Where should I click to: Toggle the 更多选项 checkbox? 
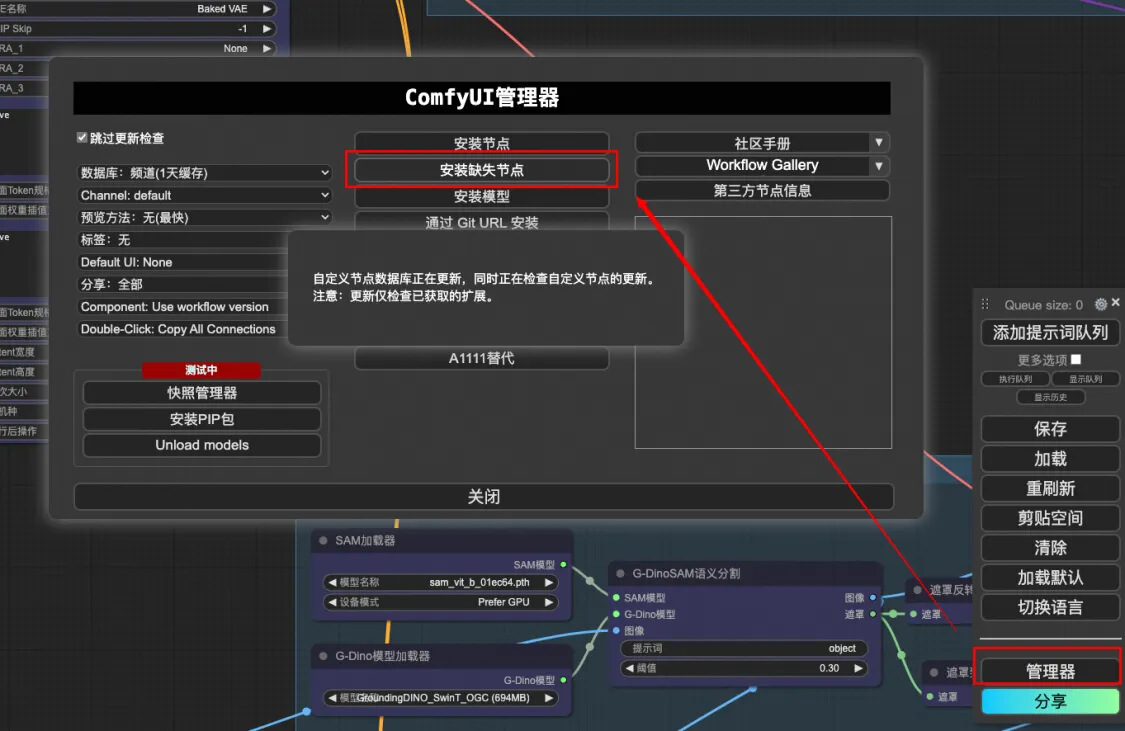pos(1075,359)
